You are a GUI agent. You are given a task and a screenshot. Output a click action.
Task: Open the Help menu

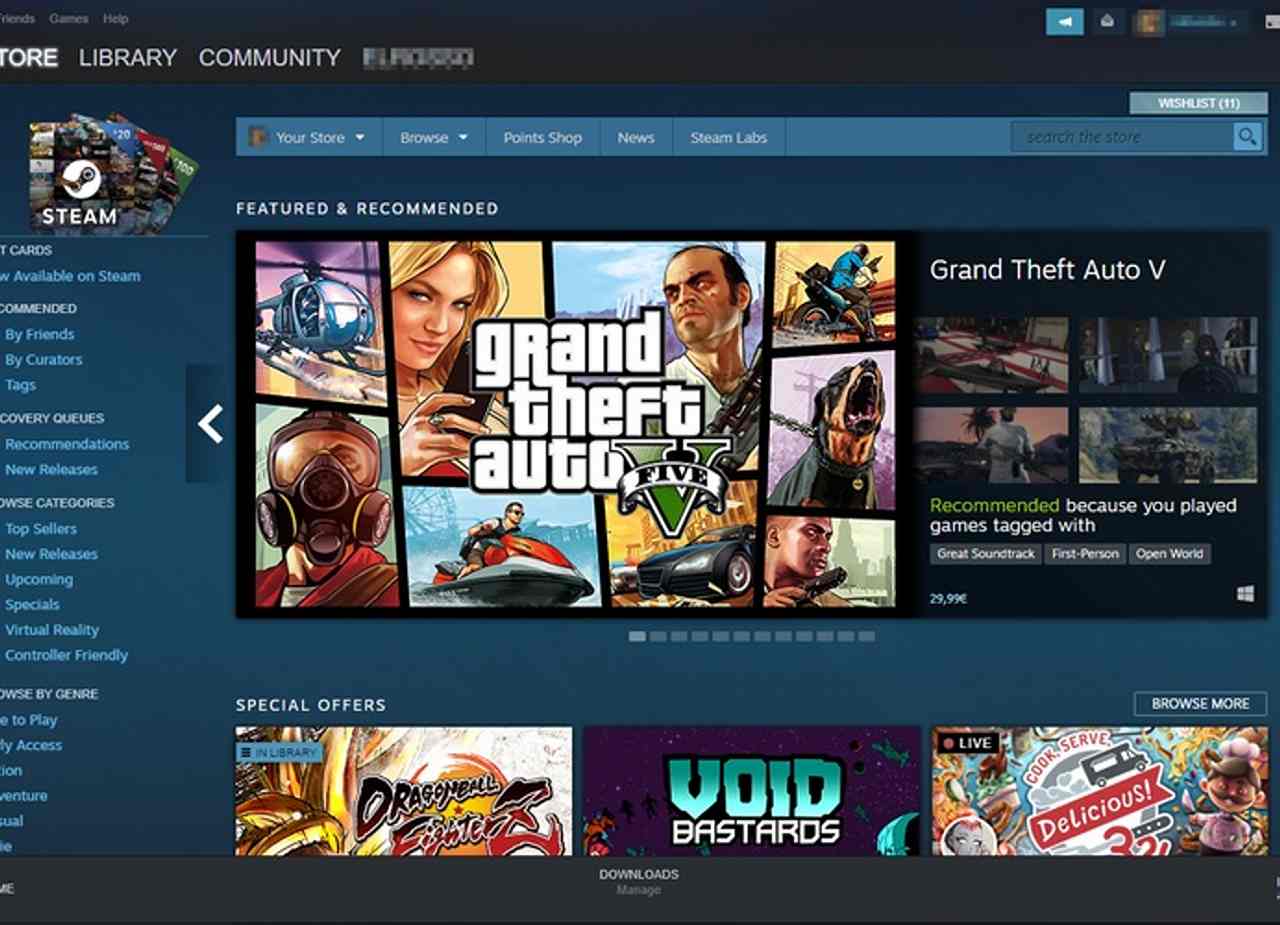[x=115, y=19]
